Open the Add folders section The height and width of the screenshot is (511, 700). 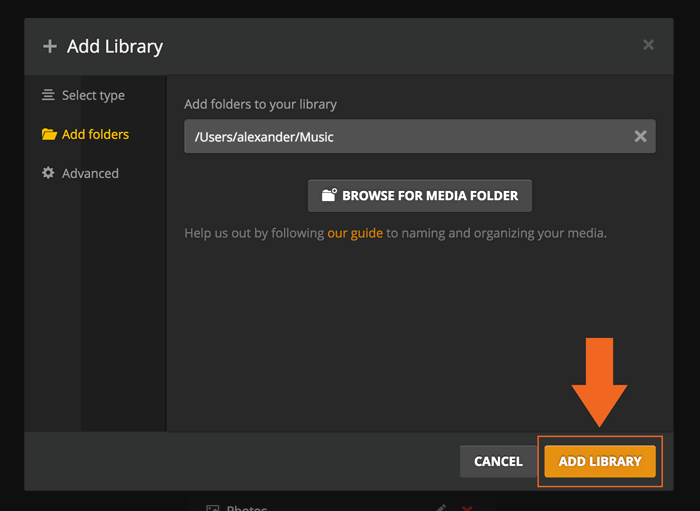tap(95, 134)
